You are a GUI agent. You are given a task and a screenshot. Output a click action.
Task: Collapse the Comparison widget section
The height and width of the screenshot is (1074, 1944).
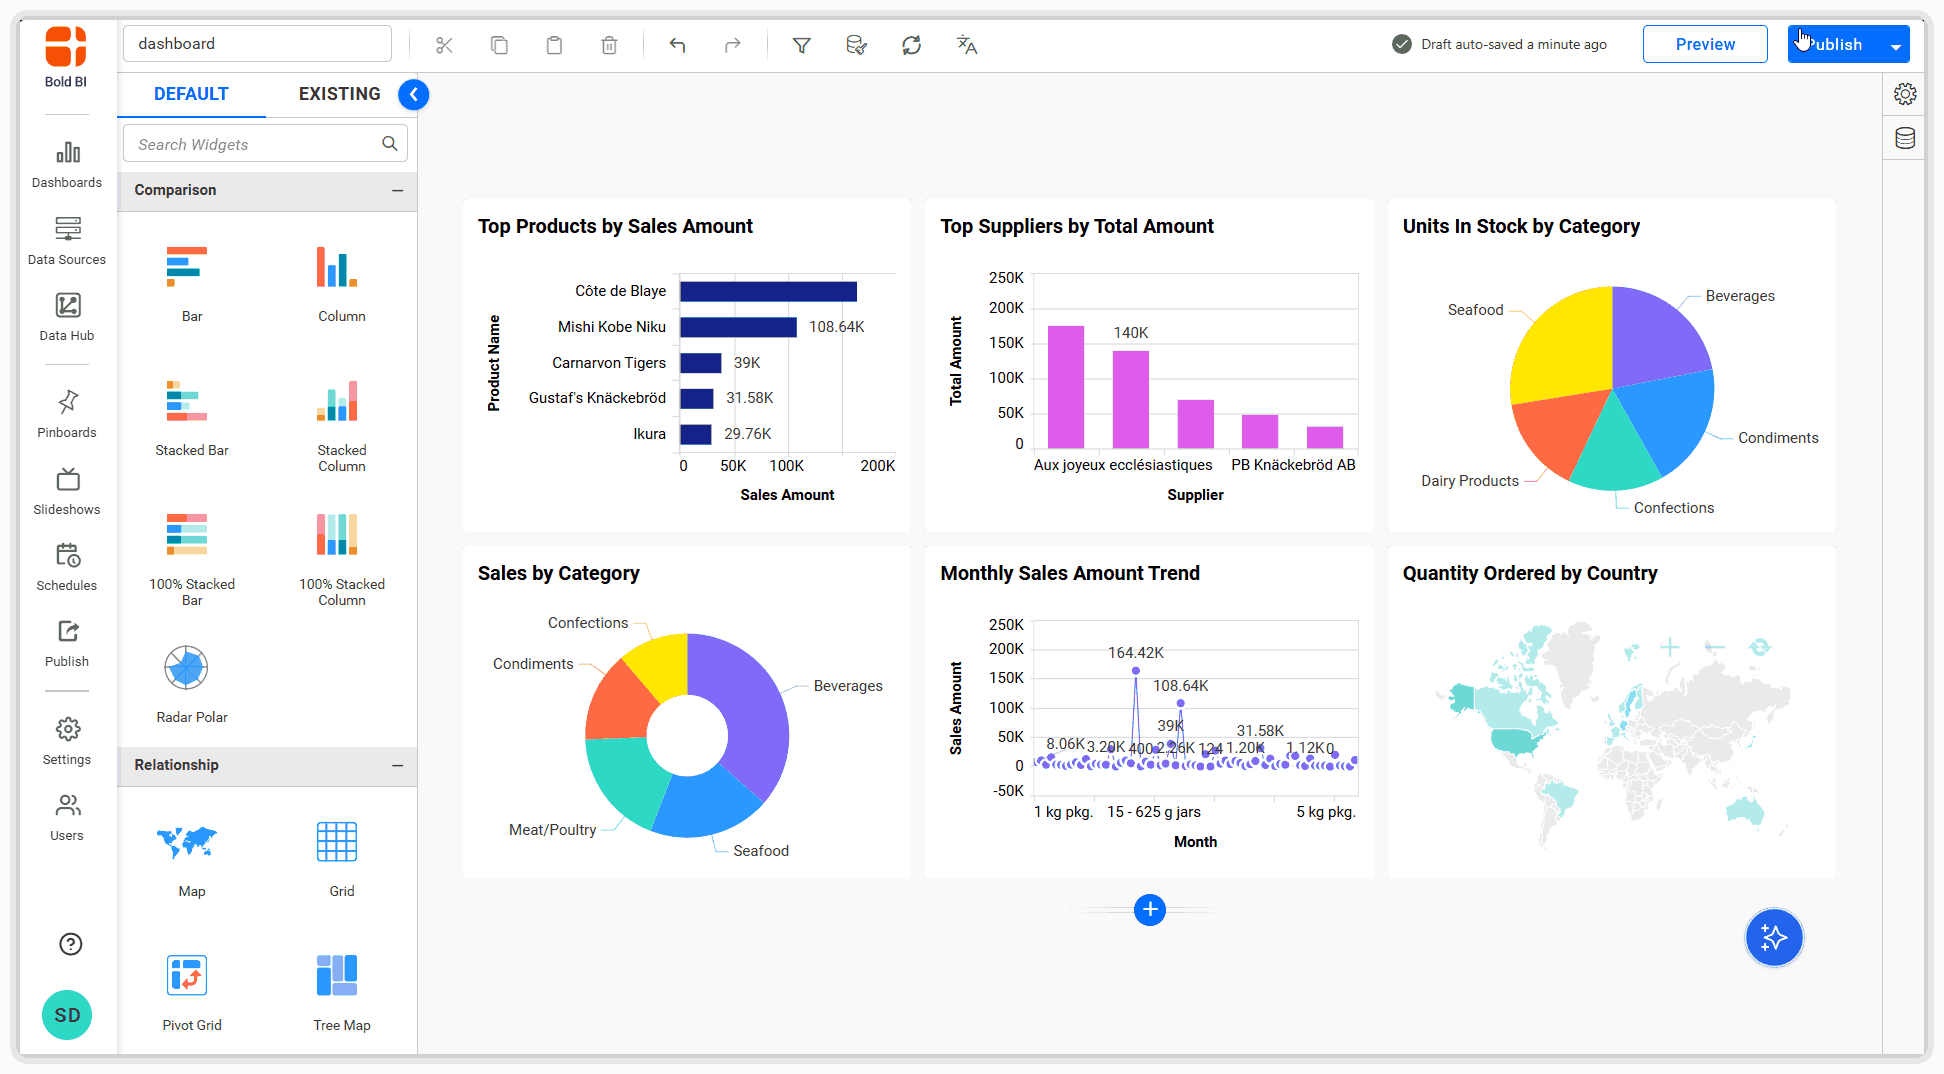pyautogui.click(x=398, y=190)
